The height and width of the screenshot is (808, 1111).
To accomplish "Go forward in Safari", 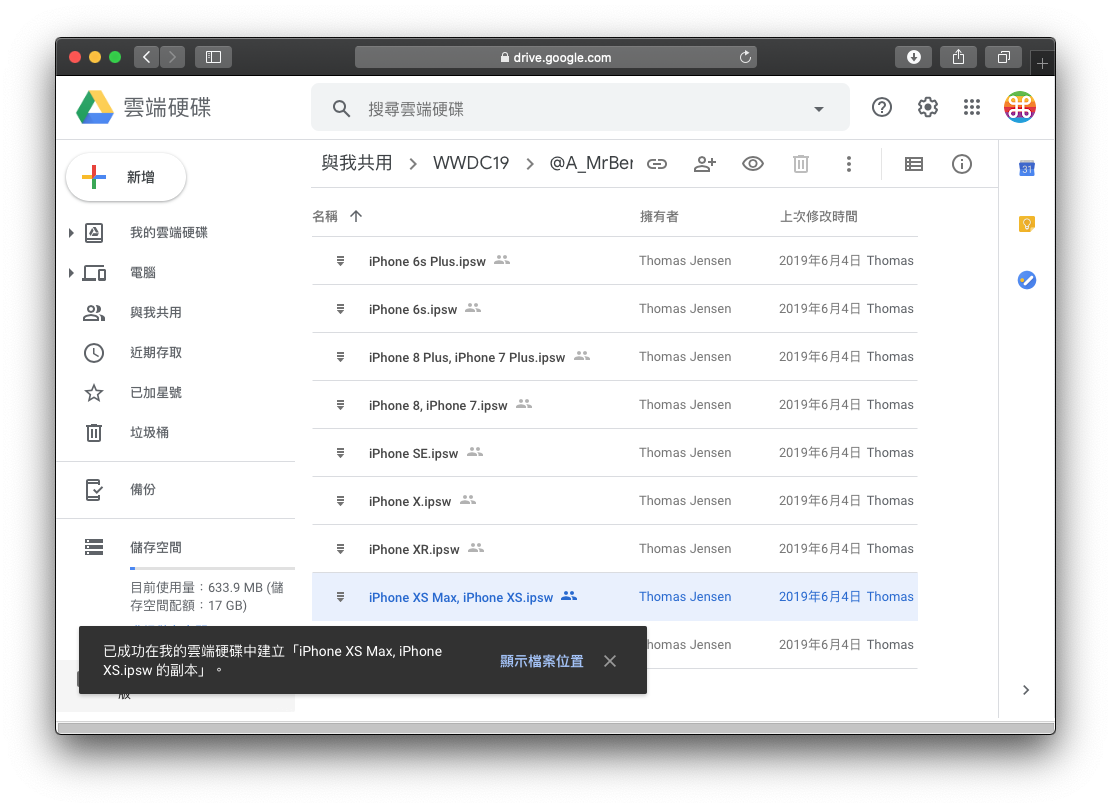I will [172, 57].
